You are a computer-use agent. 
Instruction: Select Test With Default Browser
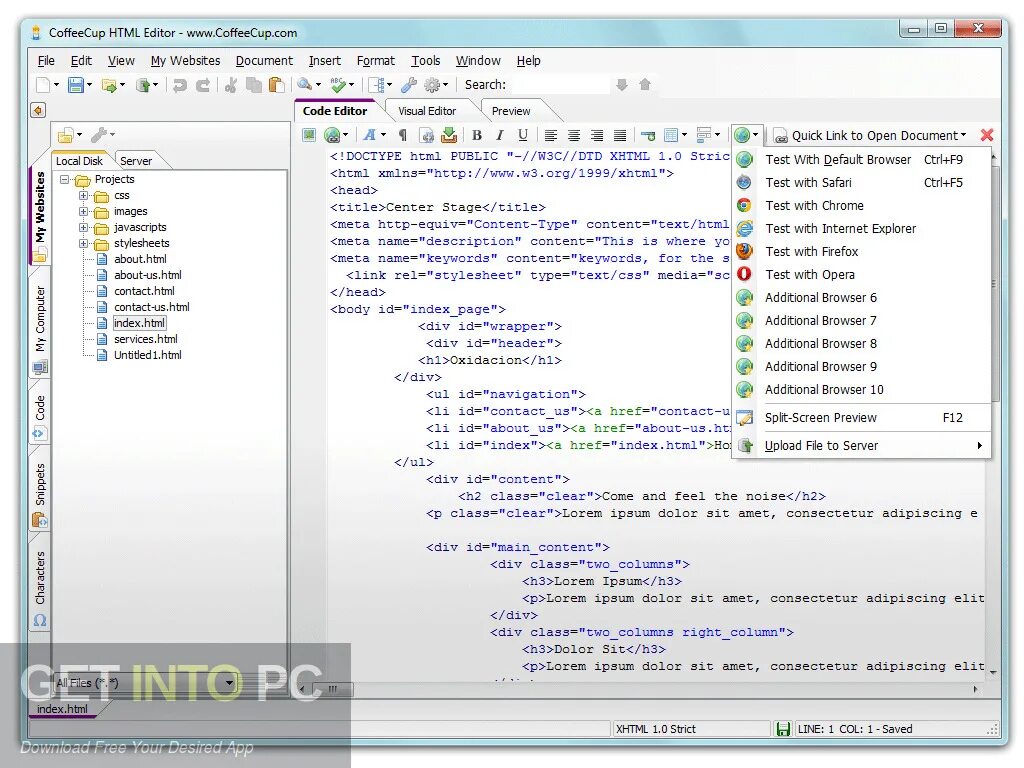coord(861,159)
